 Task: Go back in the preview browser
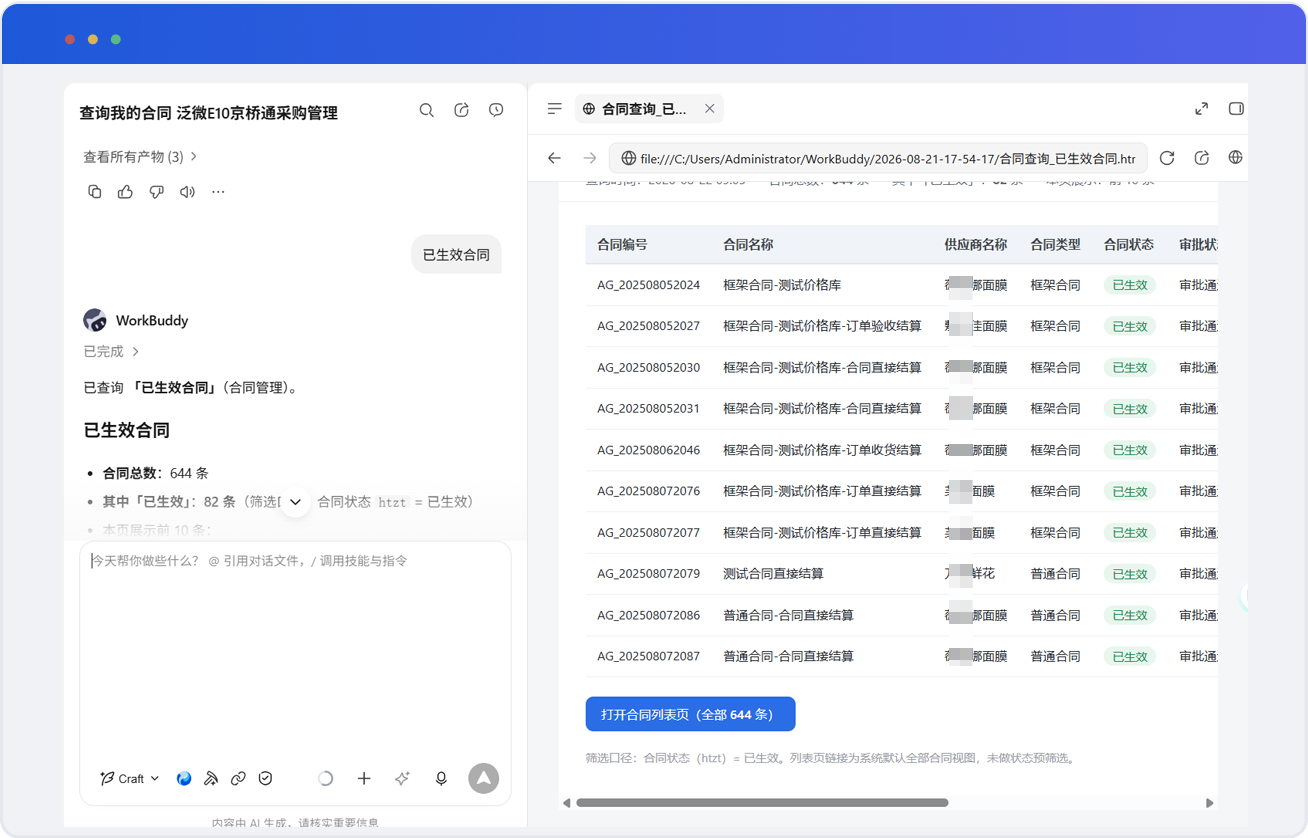[x=555, y=158]
